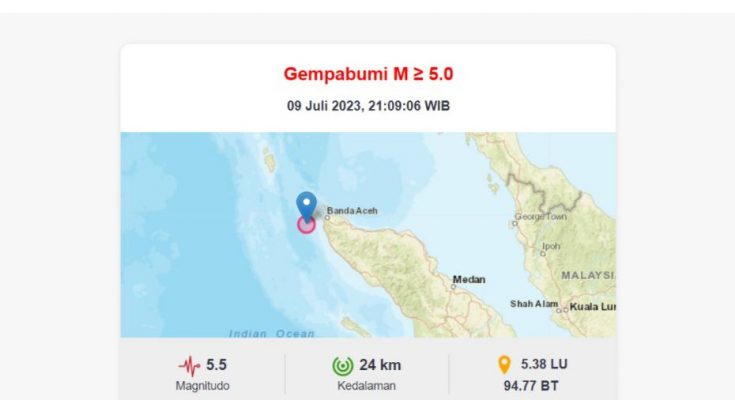735x400 pixels.
Task: Click the Indian Ocean map label
Action: click(x=271, y=333)
